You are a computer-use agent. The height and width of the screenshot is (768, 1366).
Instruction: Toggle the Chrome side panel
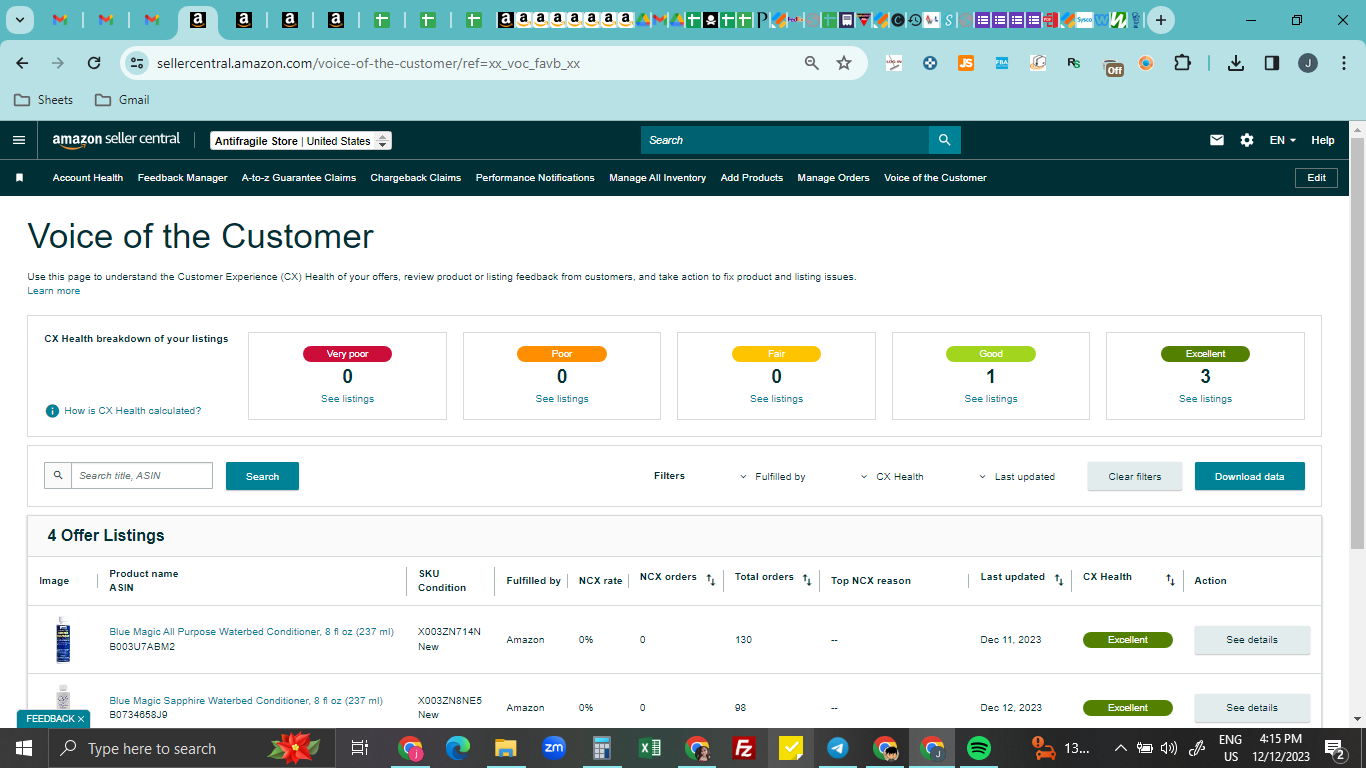(x=1272, y=63)
